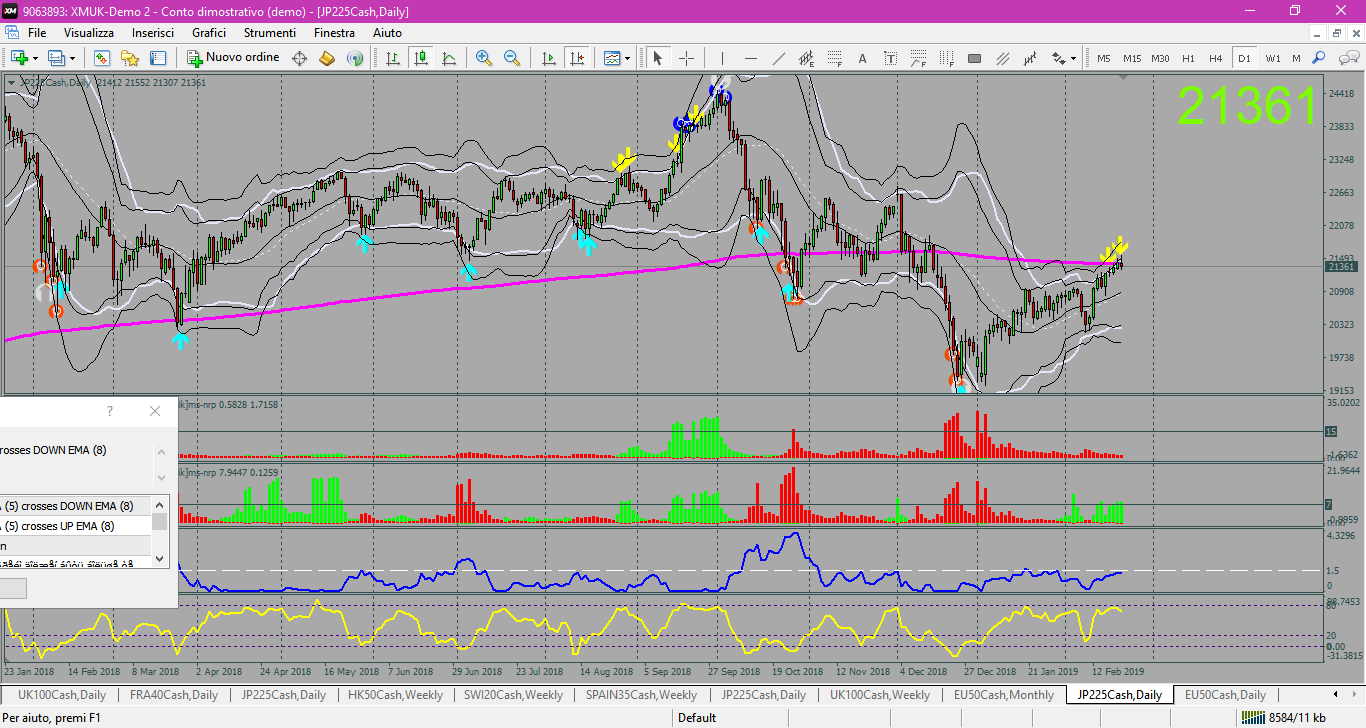Image resolution: width=1366 pixels, height=728 pixels.
Task: Toggle the Navigator star-folder icon
Action: click(130, 58)
